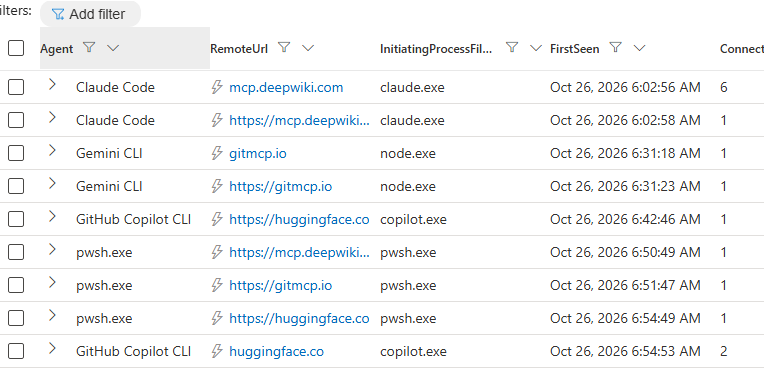Open filter icon on InitiatingProcessFil column
This screenshot has height=387, width=764.
(x=512, y=47)
